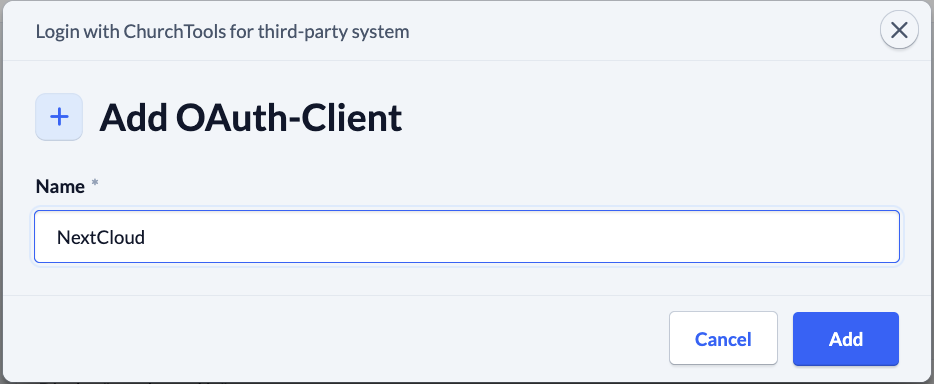Confirm creating the NextCloud client with Add
Screen dimensions: 934x384
[x=845, y=339]
